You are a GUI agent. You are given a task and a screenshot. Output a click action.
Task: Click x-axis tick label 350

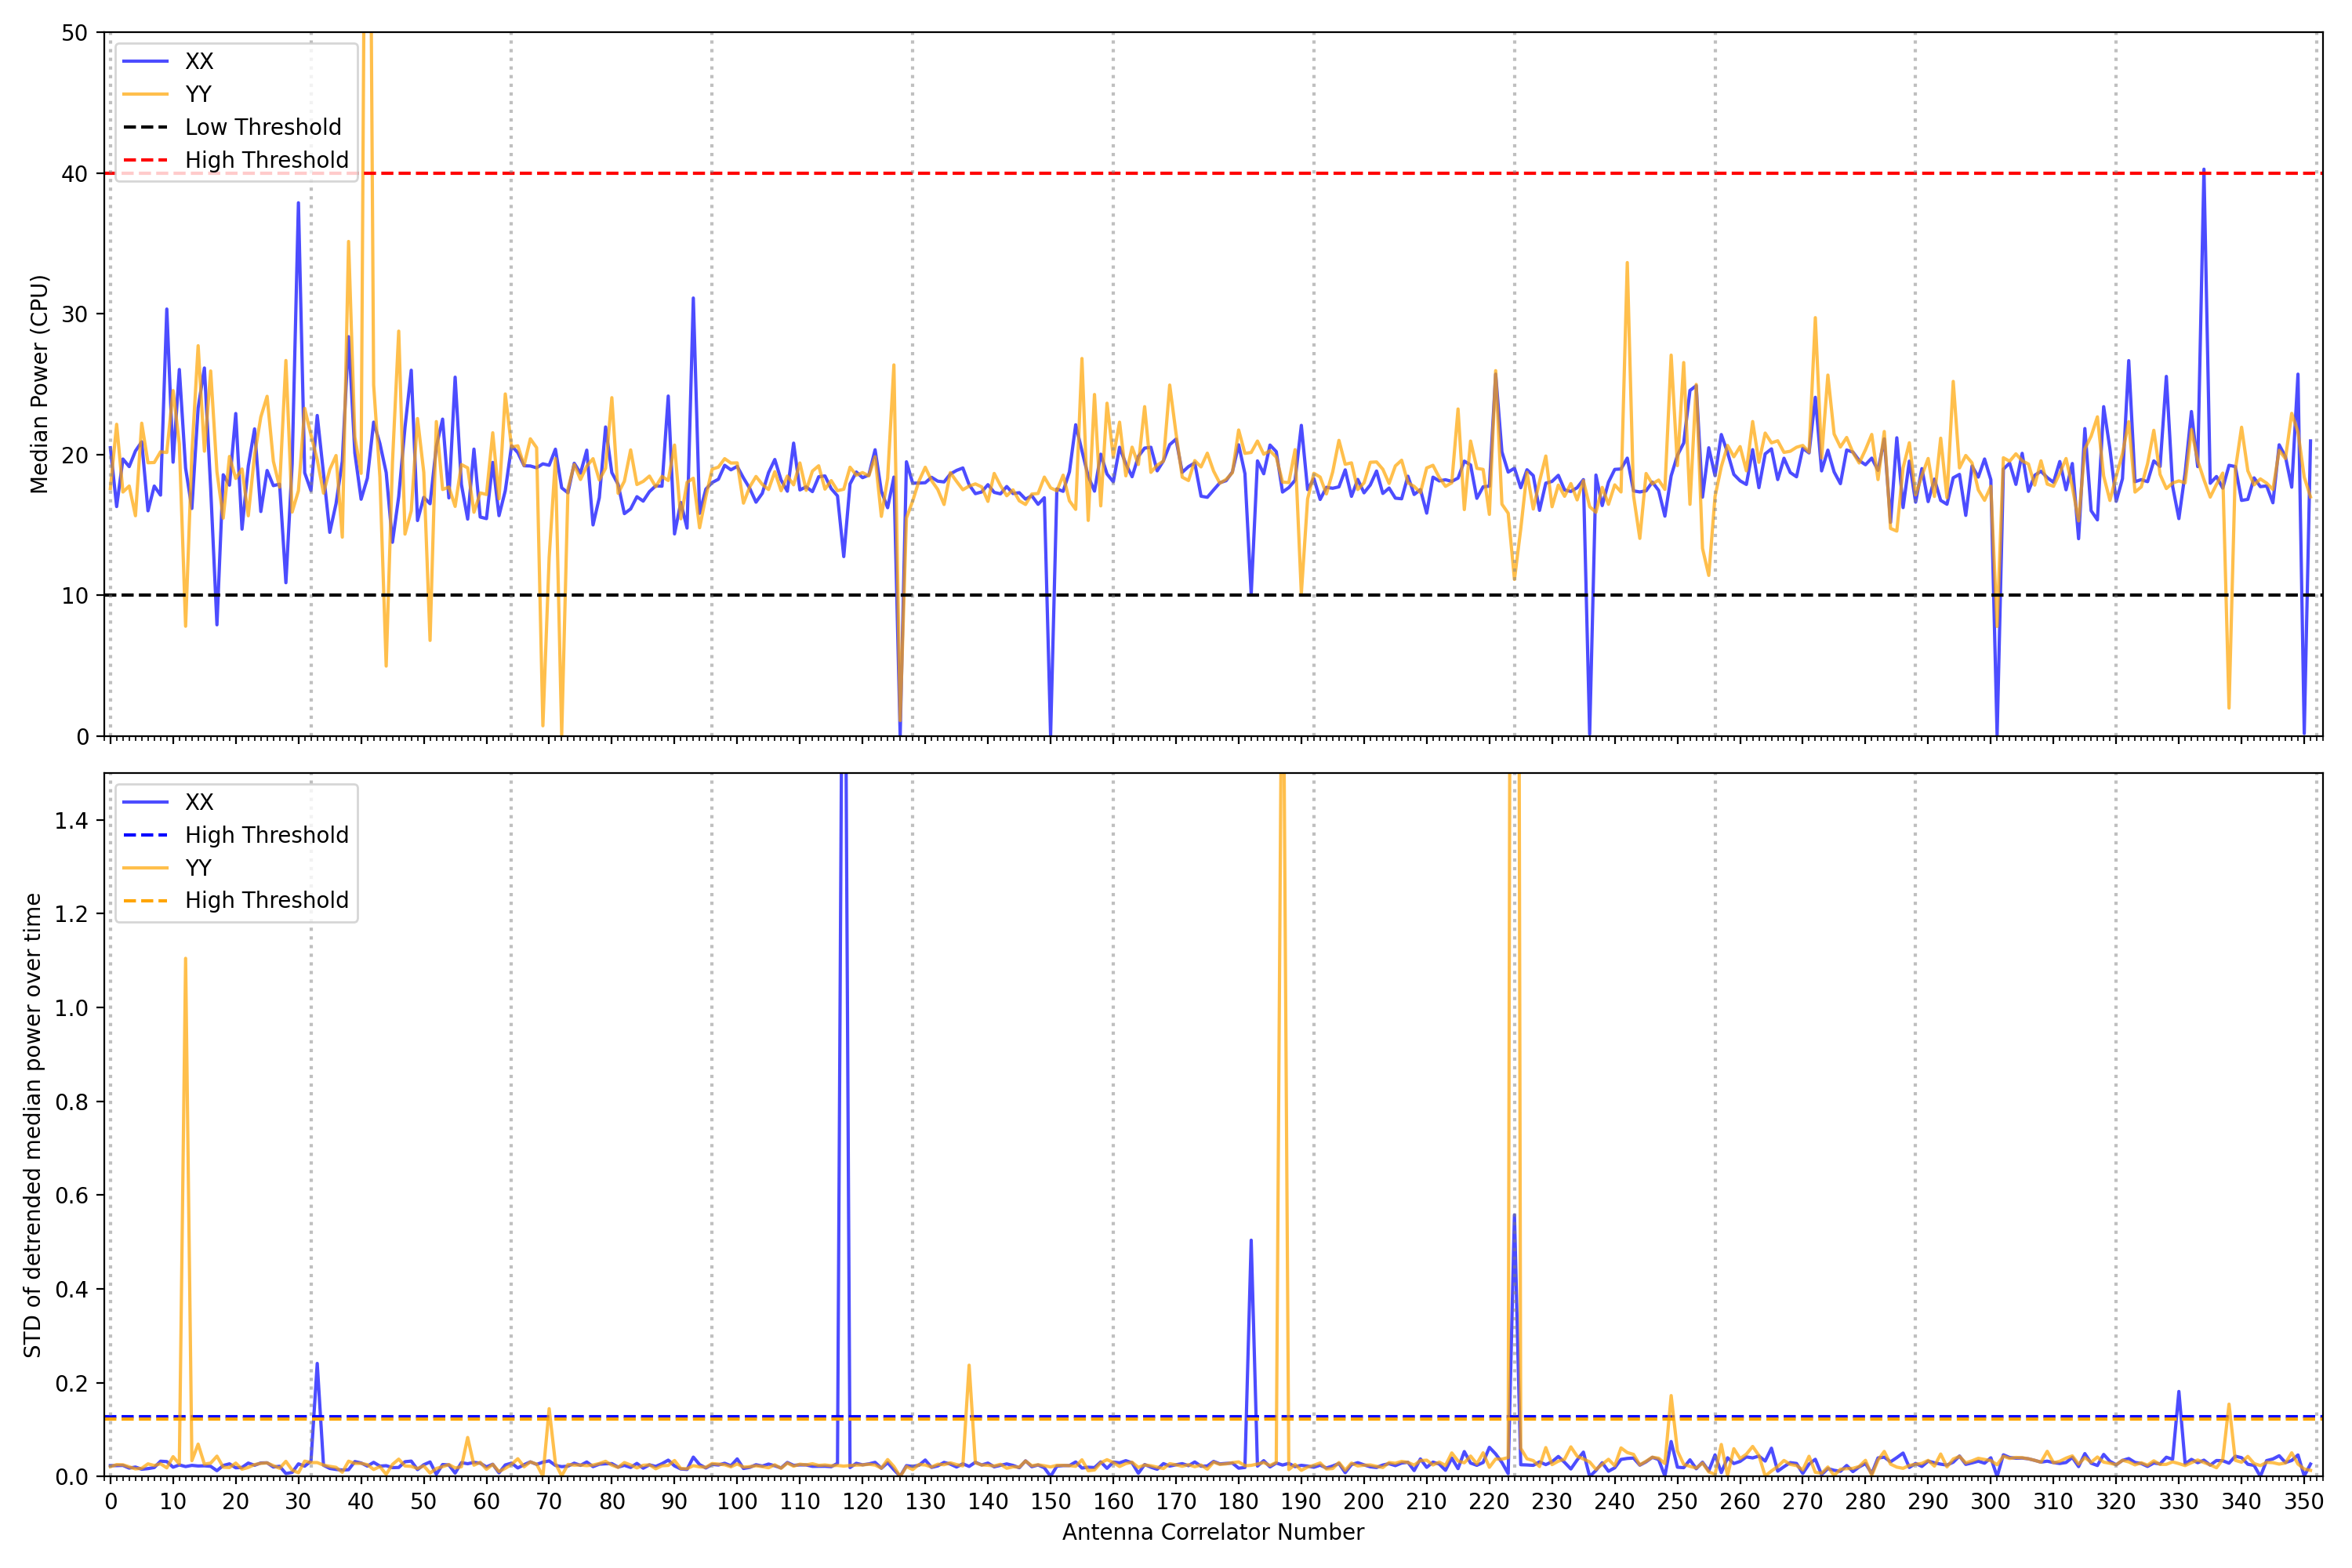(2303, 1502)
